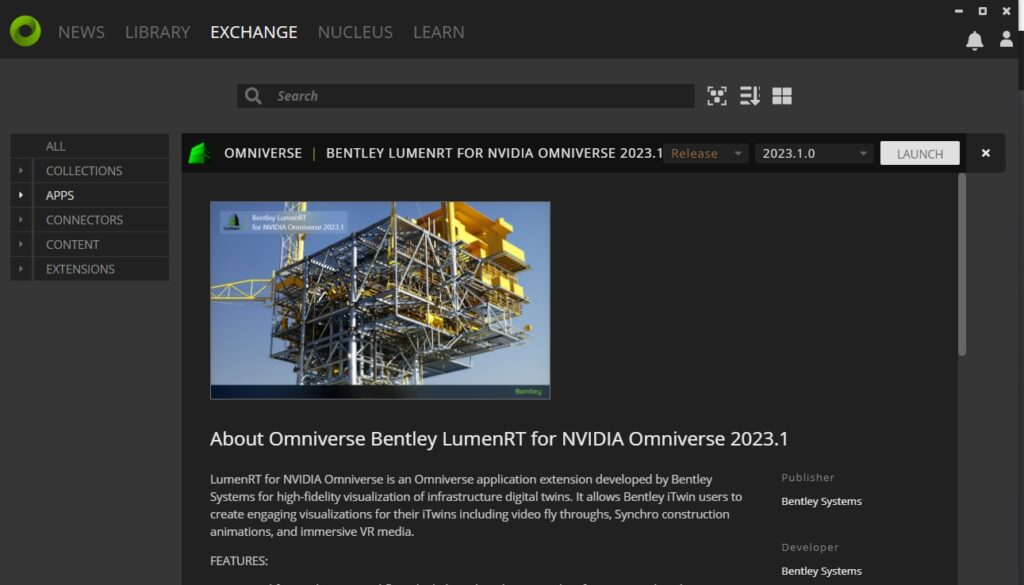1024x585 pixels.
Task: Open the 2023.1.0 version dropdown
Action: pos(812,153)
